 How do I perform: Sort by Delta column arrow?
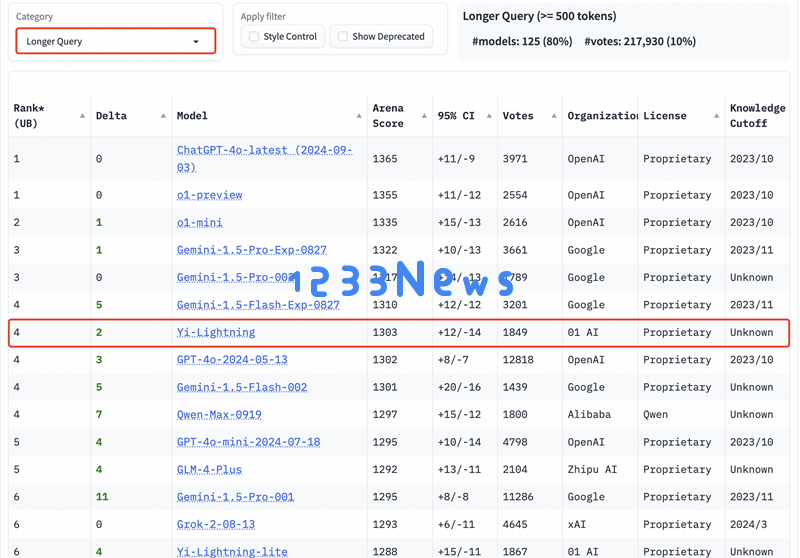163,116
